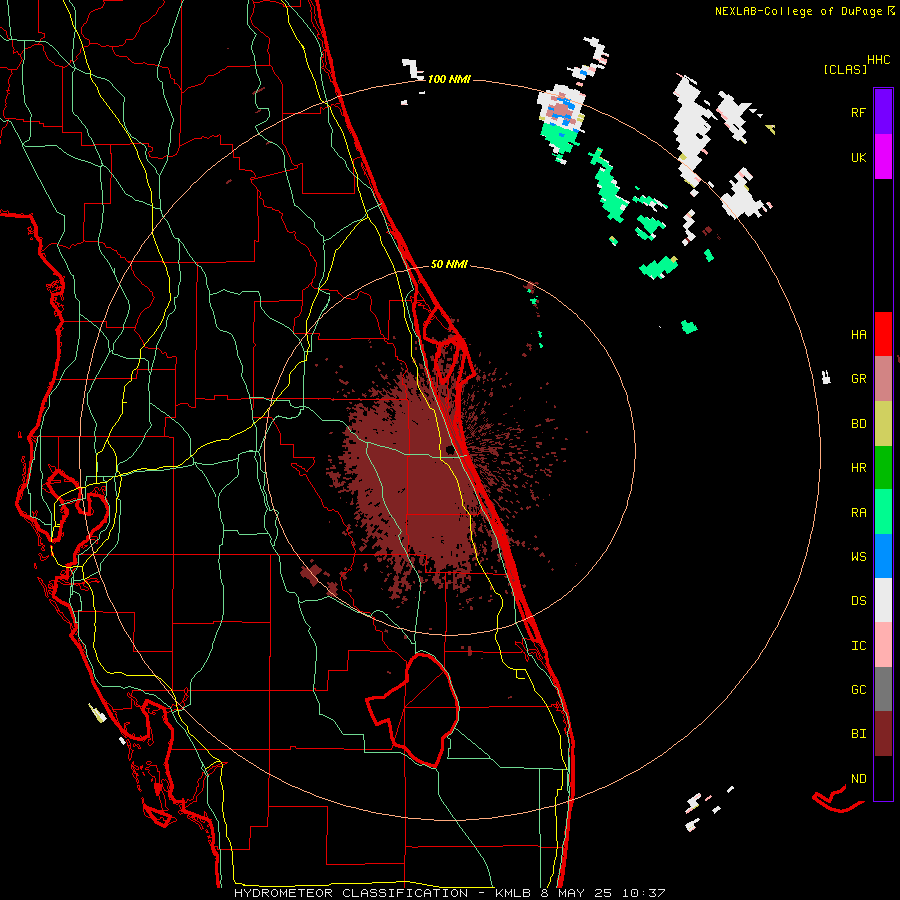The height and width of the screenshot is (900, 900).
Task: Click the [CLAS] legend heading
Action: point(845,69)
